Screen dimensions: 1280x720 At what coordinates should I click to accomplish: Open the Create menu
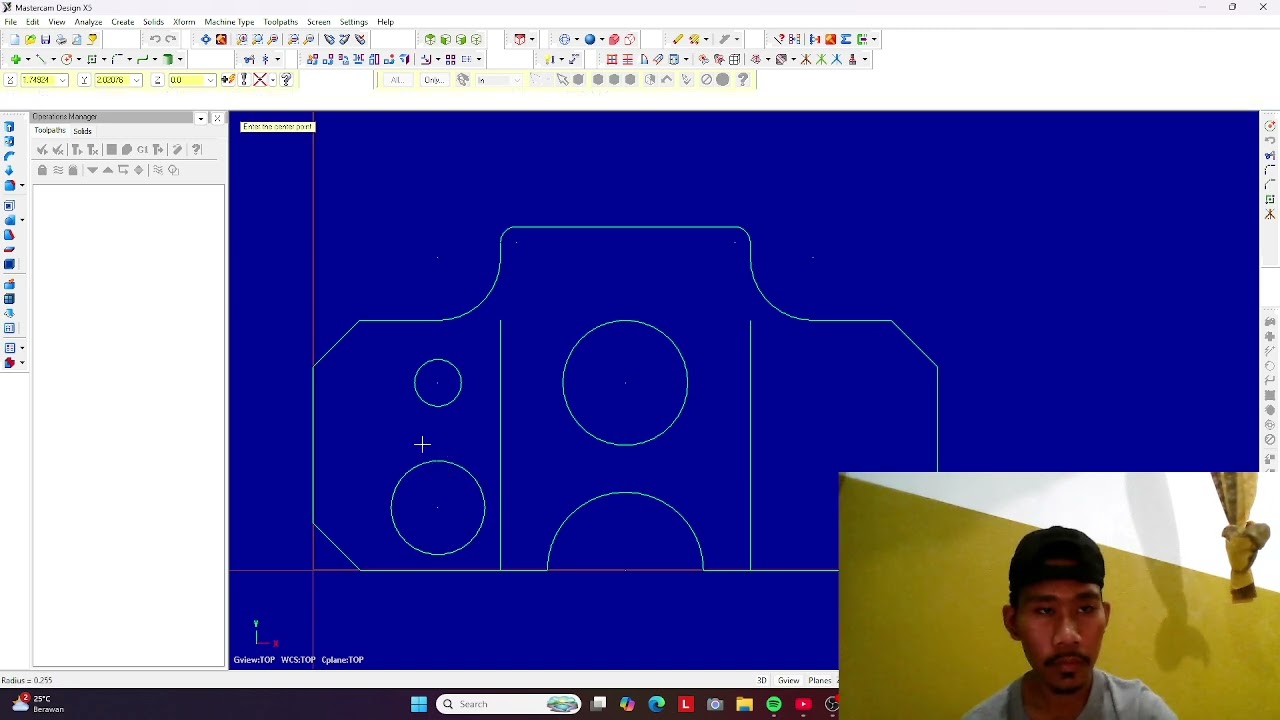coord(123,22)
